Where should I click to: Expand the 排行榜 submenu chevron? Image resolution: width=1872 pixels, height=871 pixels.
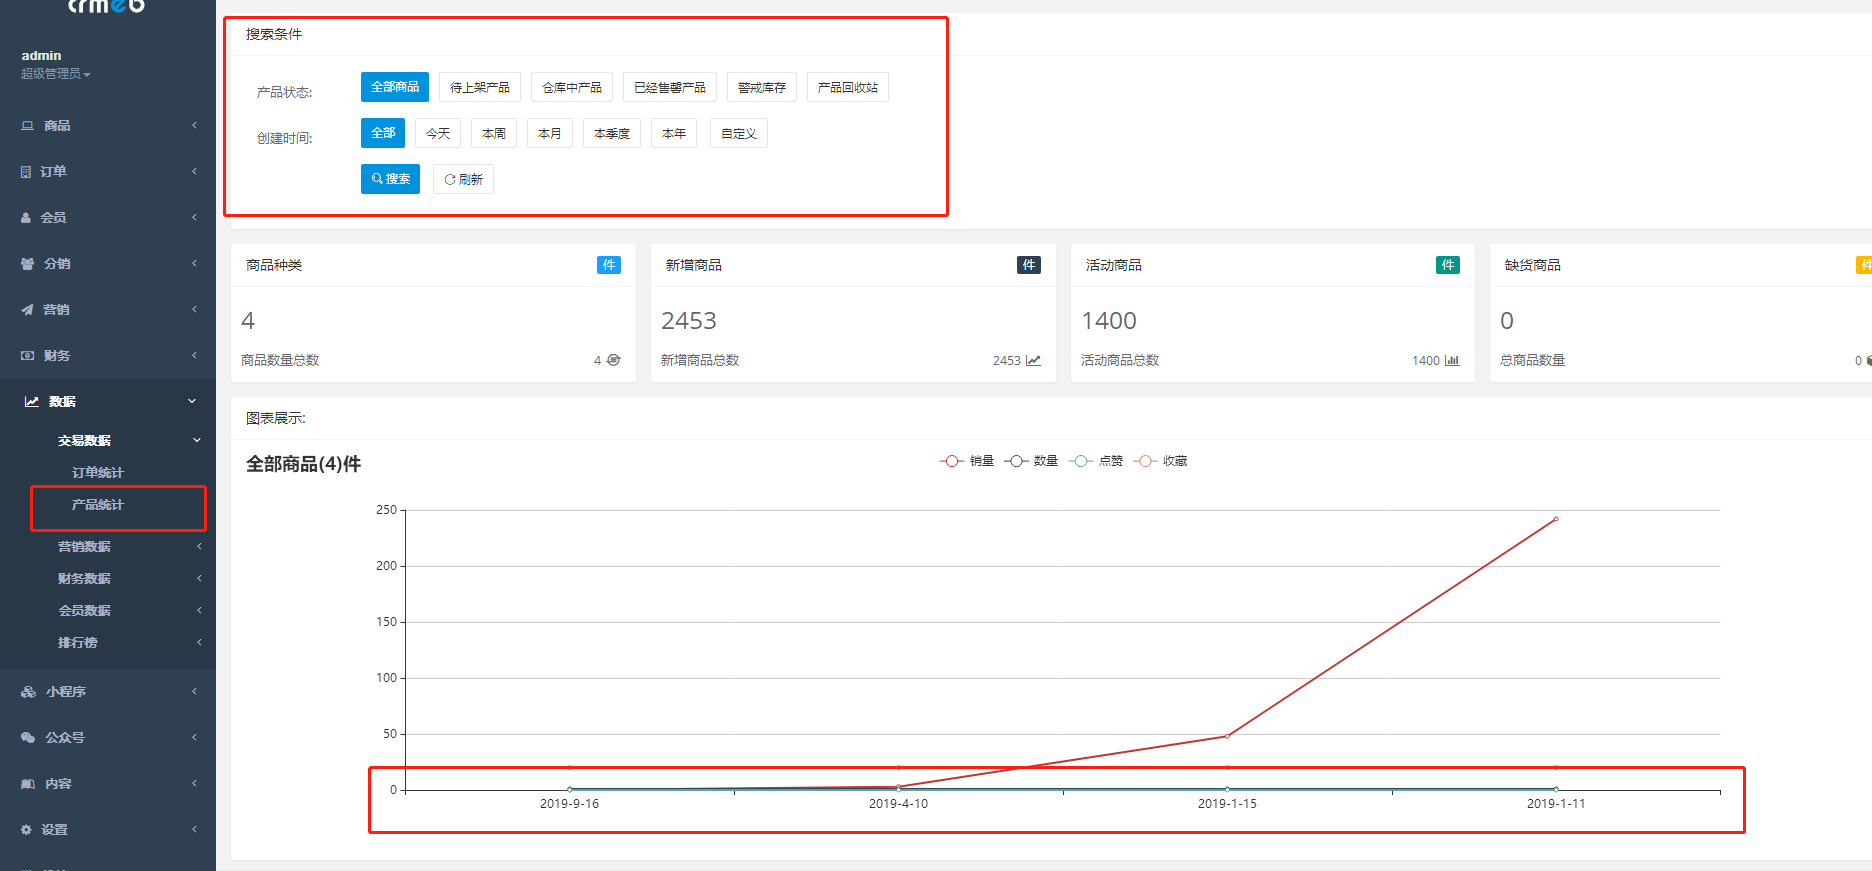coord(199,642)
